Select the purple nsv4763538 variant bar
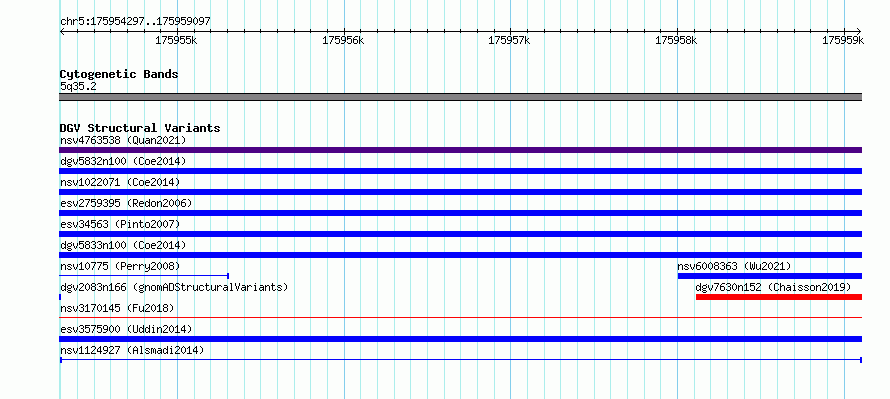 coord(460,150)
